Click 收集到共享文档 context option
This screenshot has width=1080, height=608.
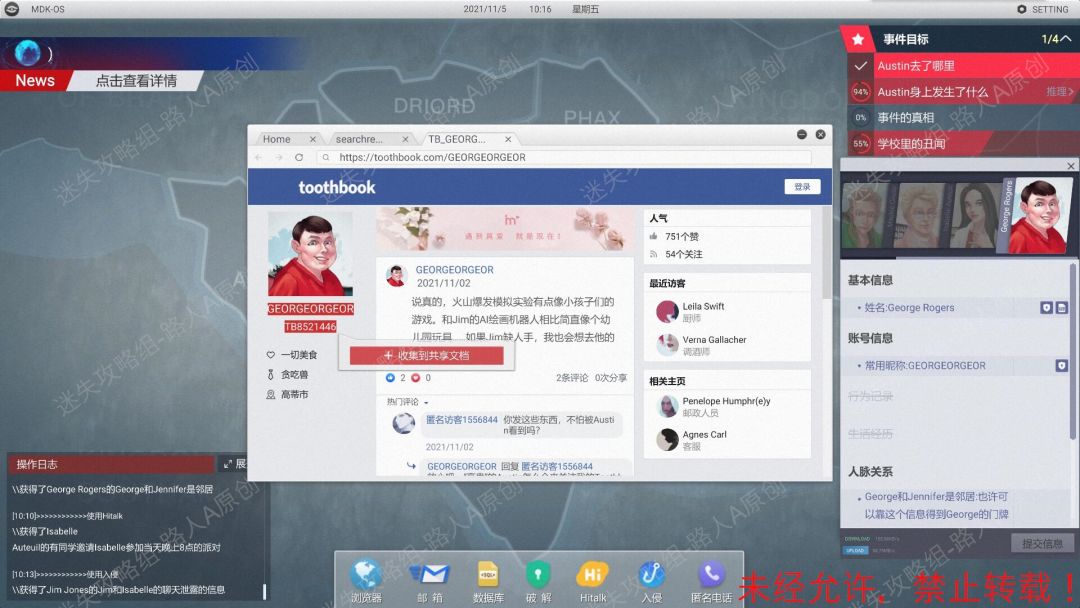click(x=426, y=355)
